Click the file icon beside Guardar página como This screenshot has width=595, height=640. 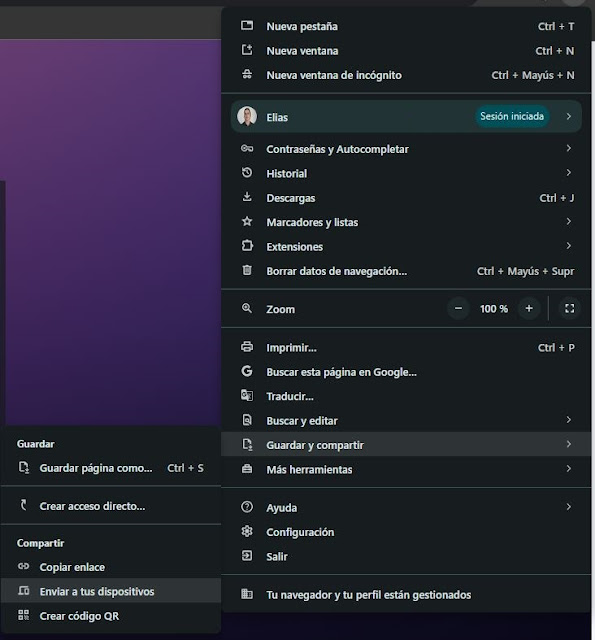24,467
